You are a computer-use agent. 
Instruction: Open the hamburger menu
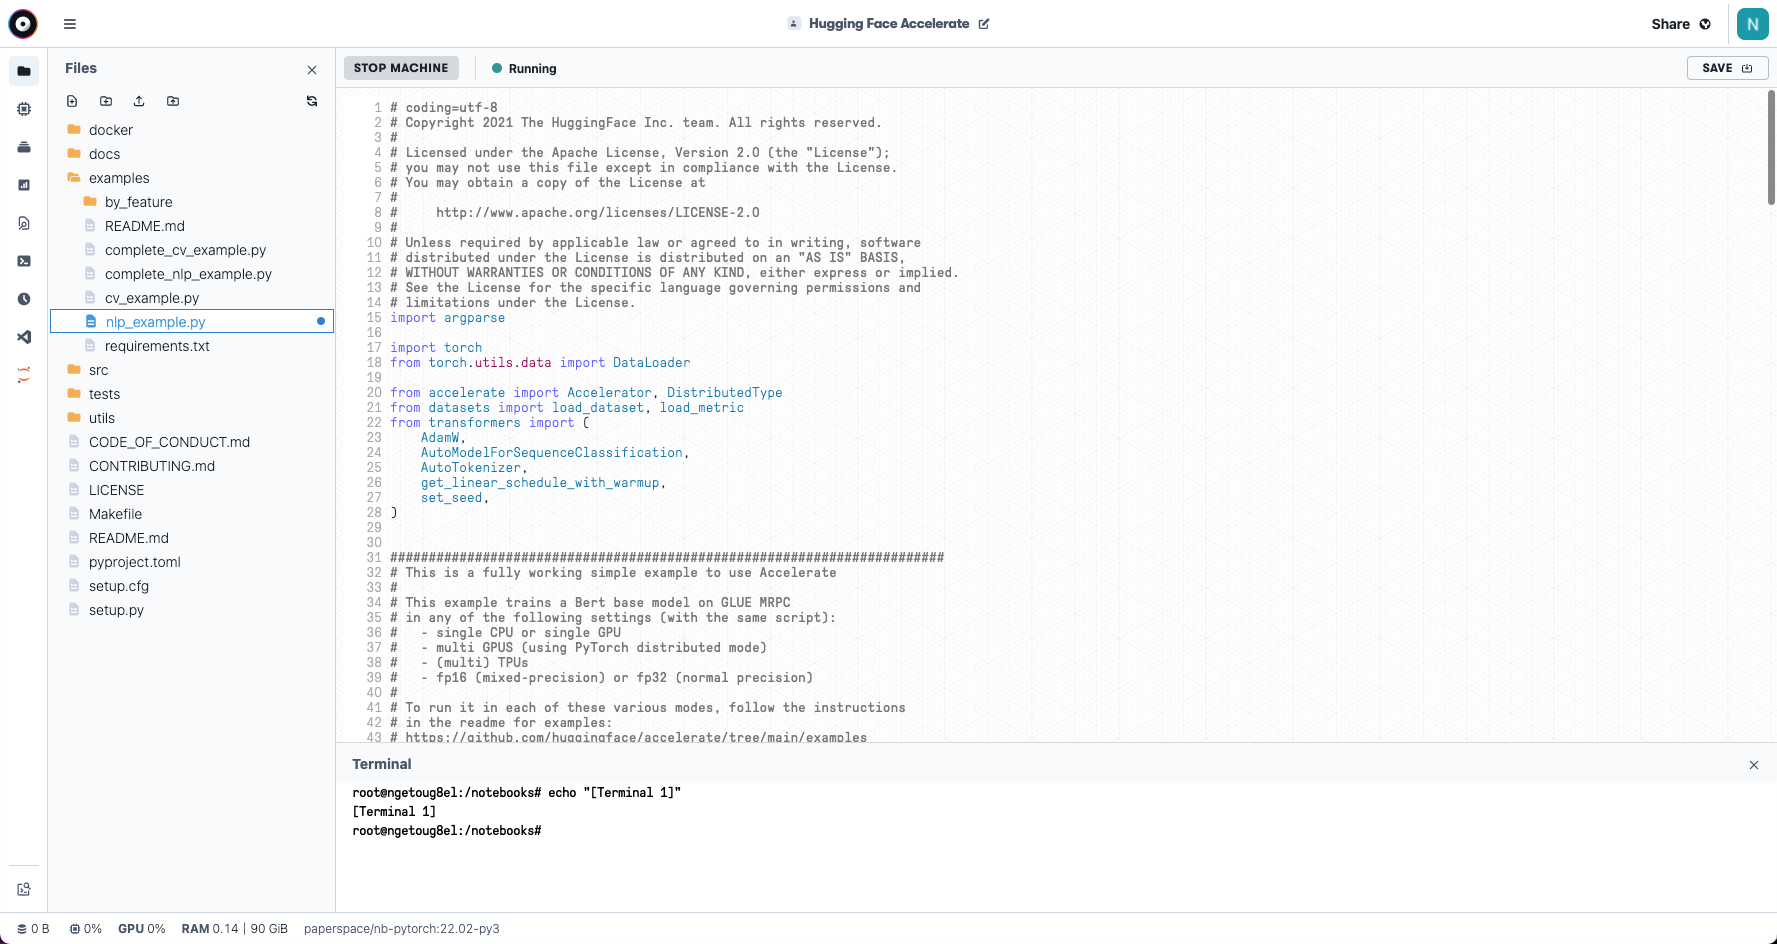70,24
